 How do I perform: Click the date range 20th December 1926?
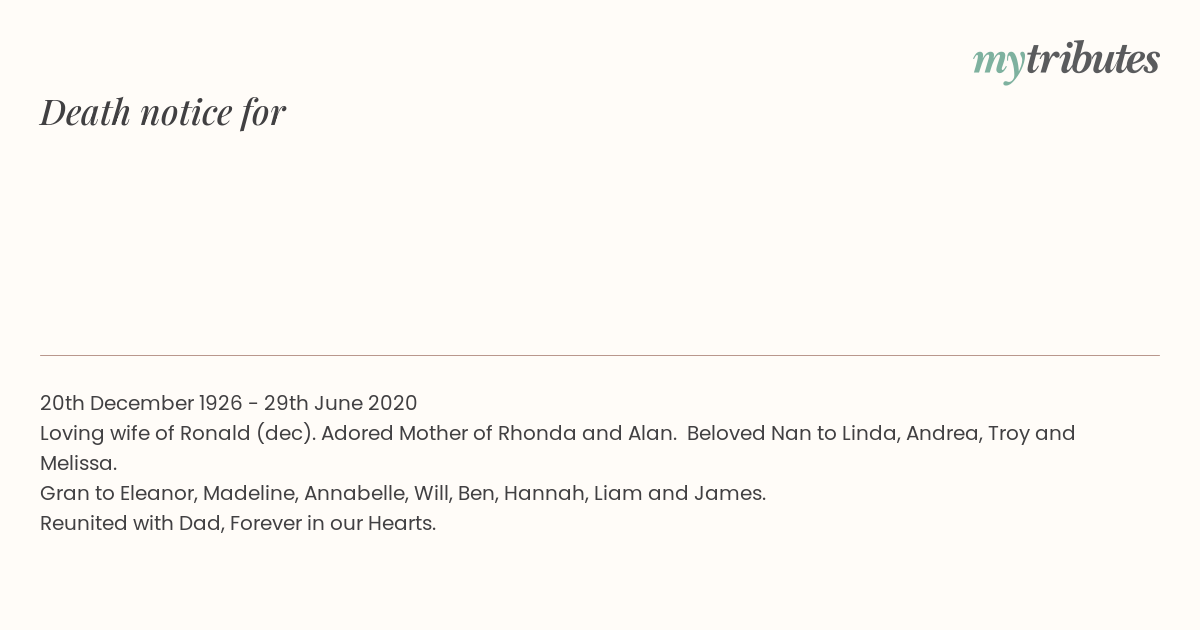[141, 403]
